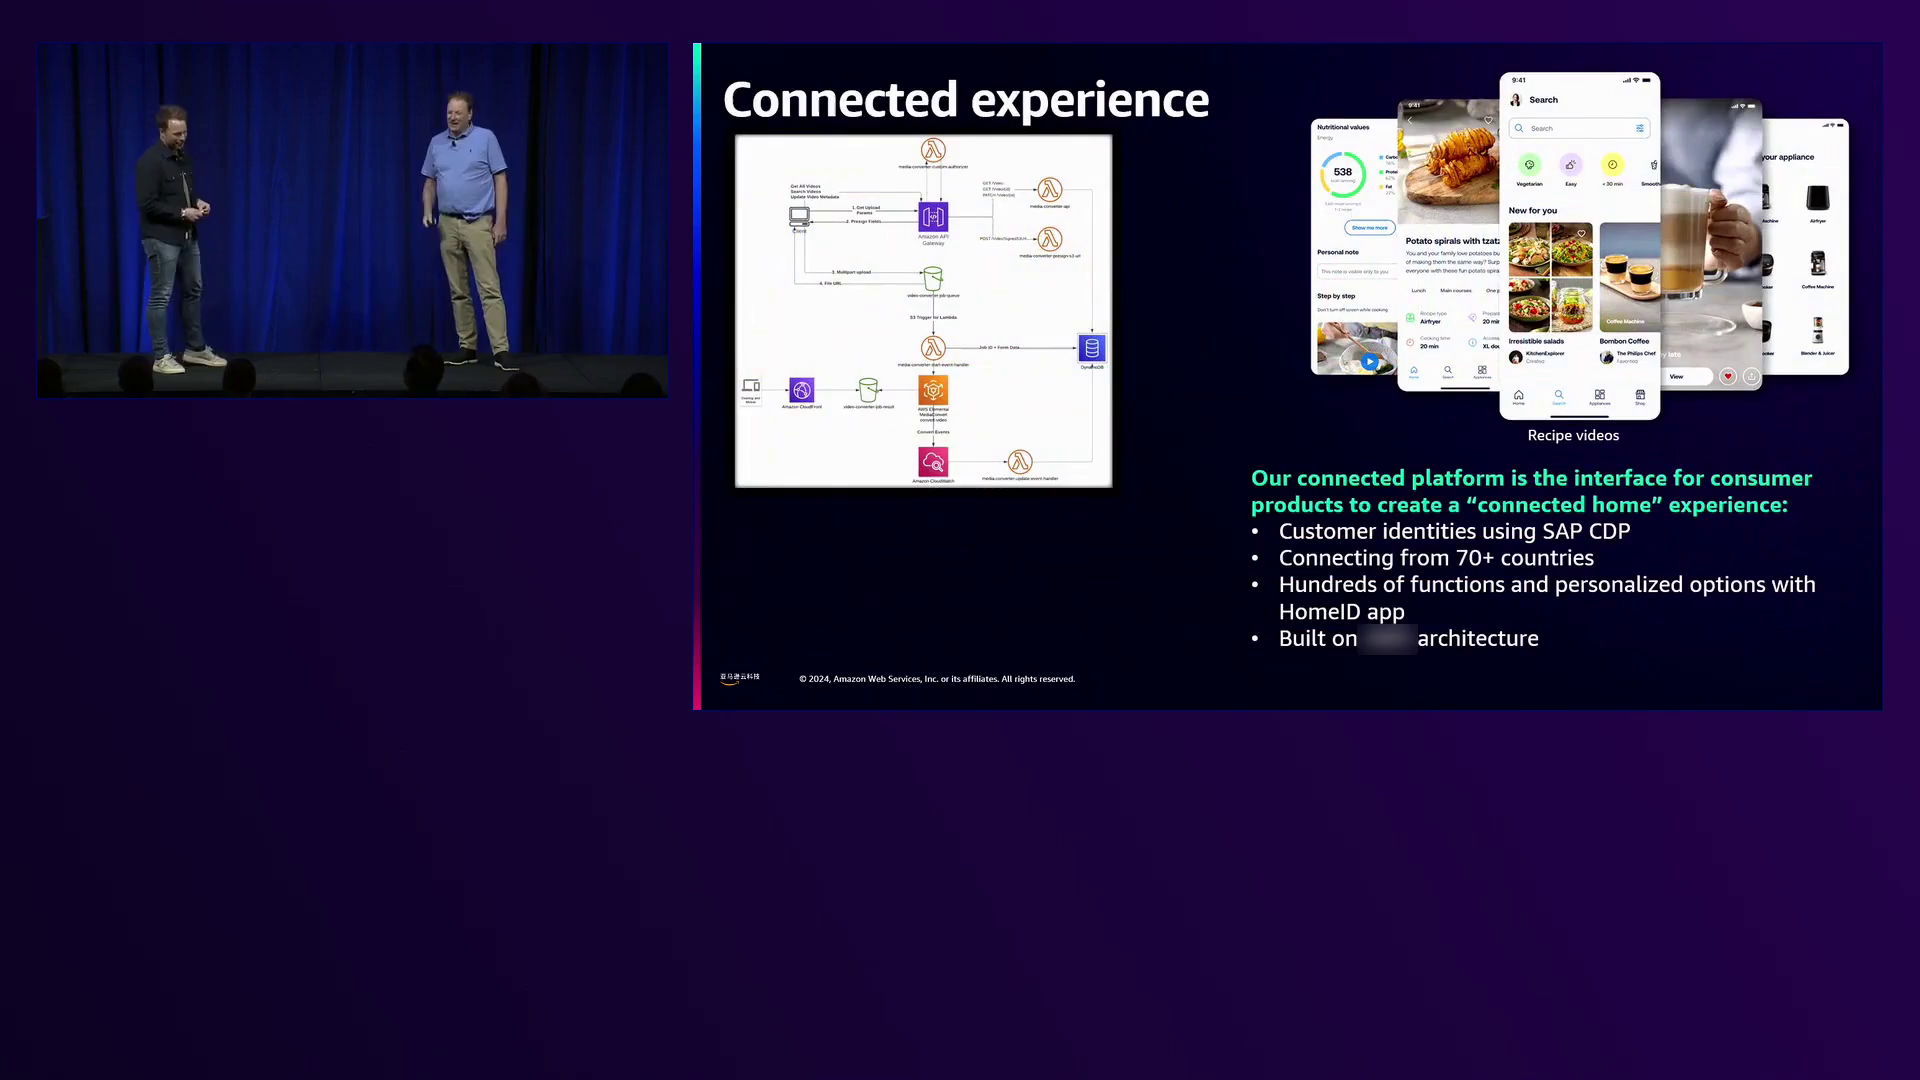
Task: Open the Shop tab in center phone
Action: coord(1640,396)
